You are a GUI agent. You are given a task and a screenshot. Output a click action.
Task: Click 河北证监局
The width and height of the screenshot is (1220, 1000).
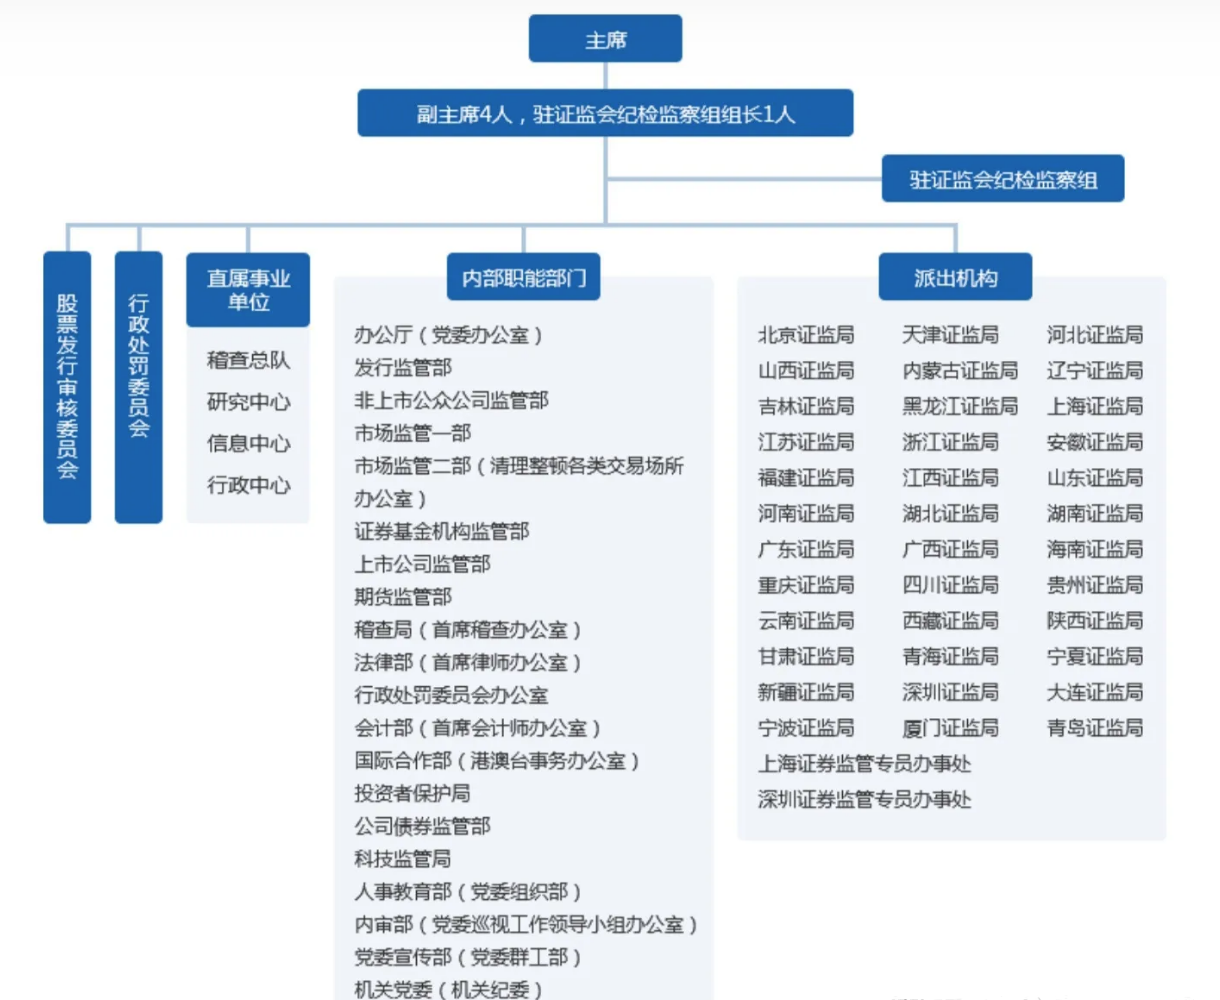tap(1095, 335)
